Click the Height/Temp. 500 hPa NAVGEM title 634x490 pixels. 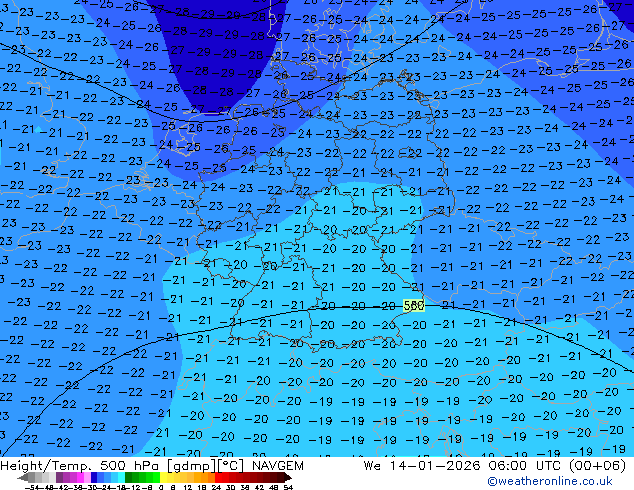(152, 466)
